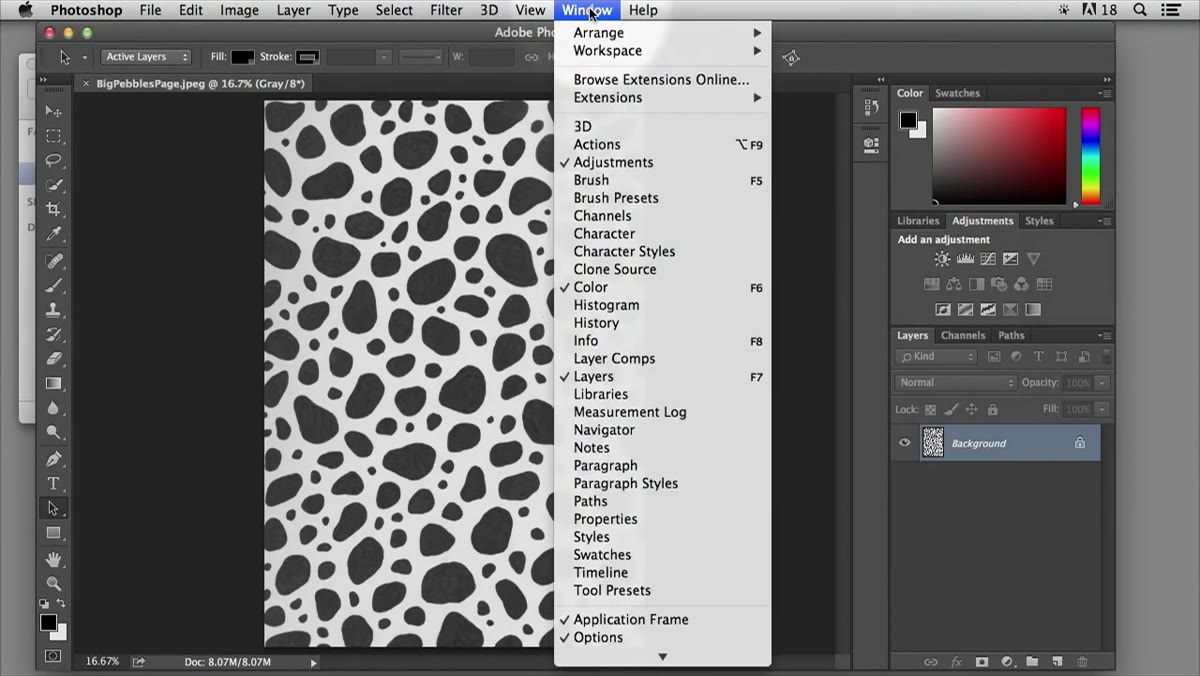Open the layer blend mode Normal dropdown
Image resolution: width=1200 pixels, height=676 pixels.
click(x=955, y=383)
